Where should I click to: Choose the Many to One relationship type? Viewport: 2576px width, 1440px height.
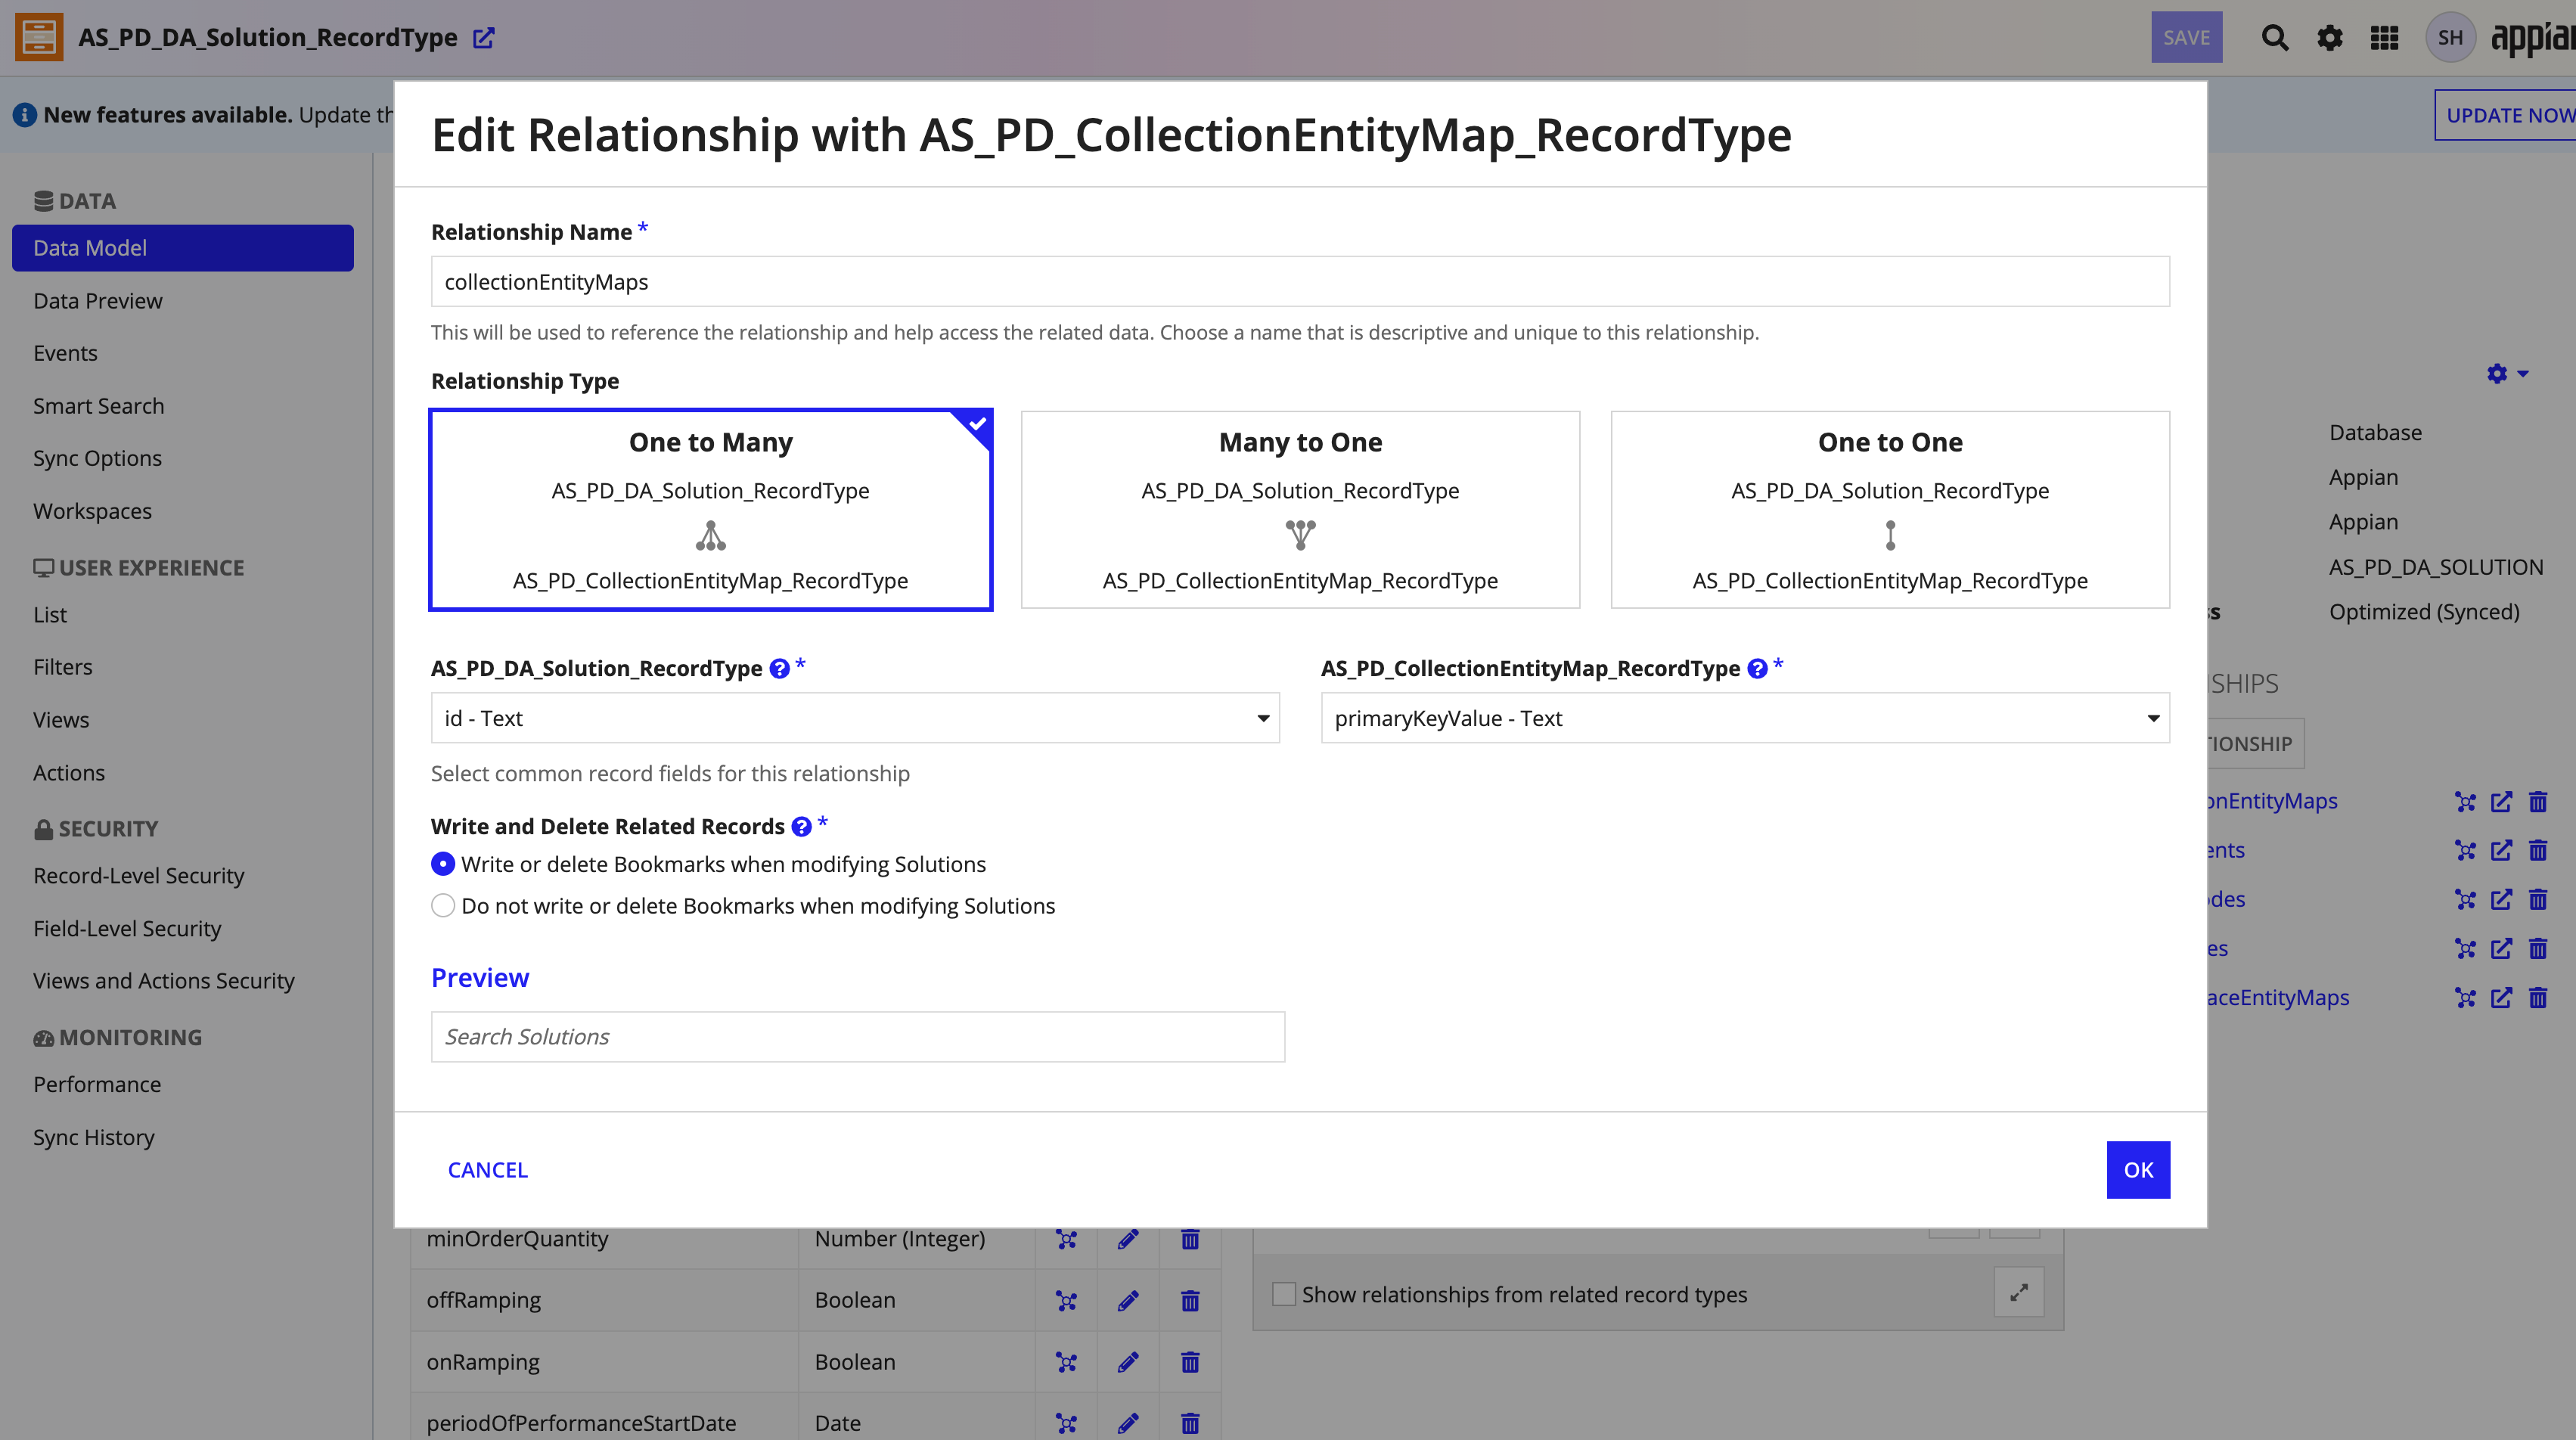click(x=1300, y=510)
